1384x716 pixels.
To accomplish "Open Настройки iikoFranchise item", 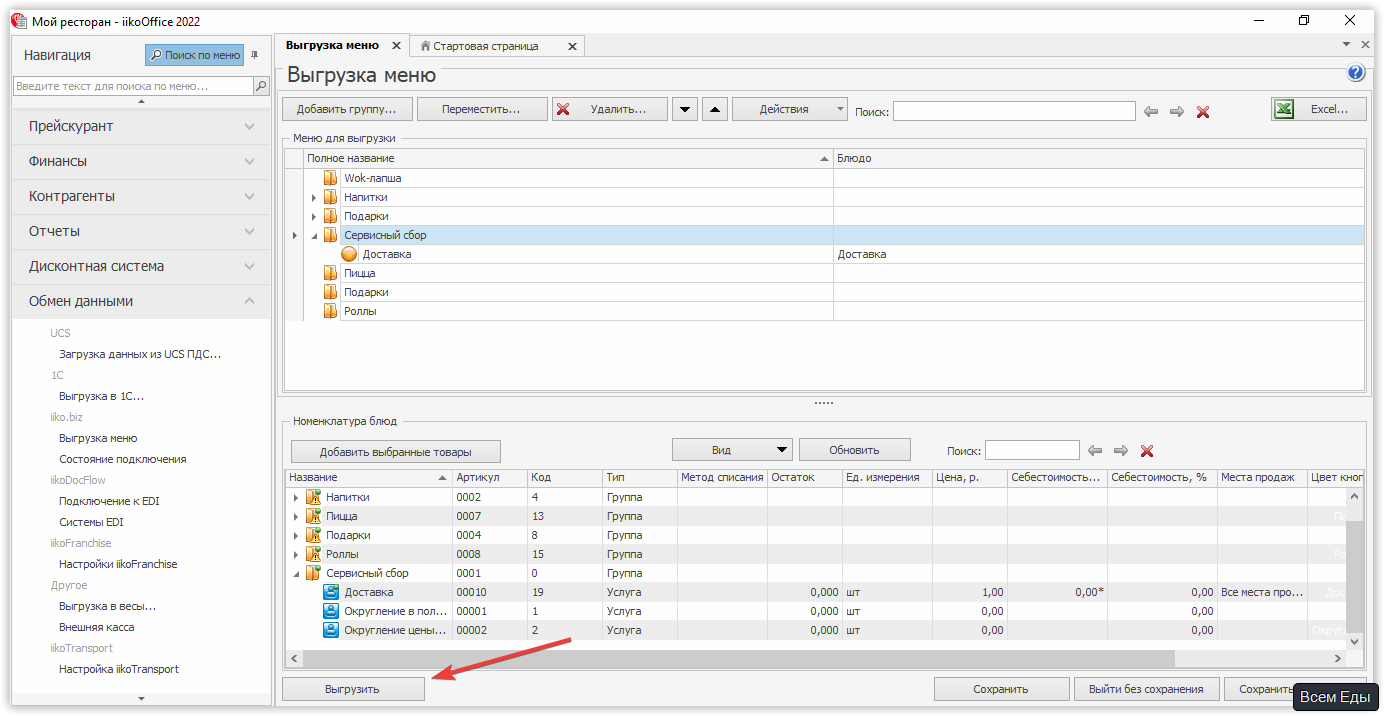I will coord(118,564).
